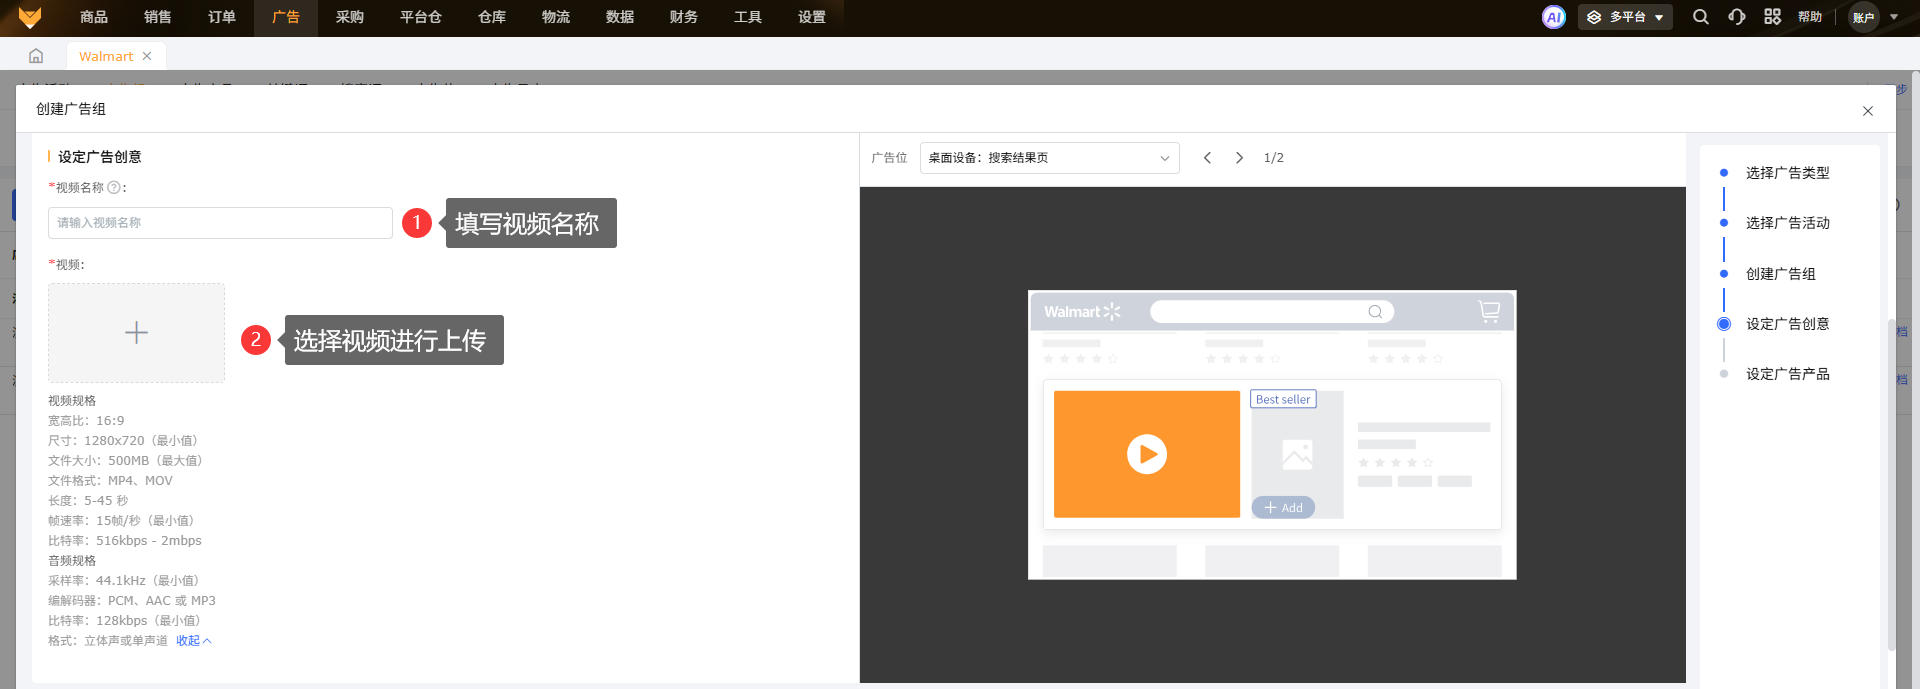Click the 长度: 5-45 秒 text

(88, 501)
